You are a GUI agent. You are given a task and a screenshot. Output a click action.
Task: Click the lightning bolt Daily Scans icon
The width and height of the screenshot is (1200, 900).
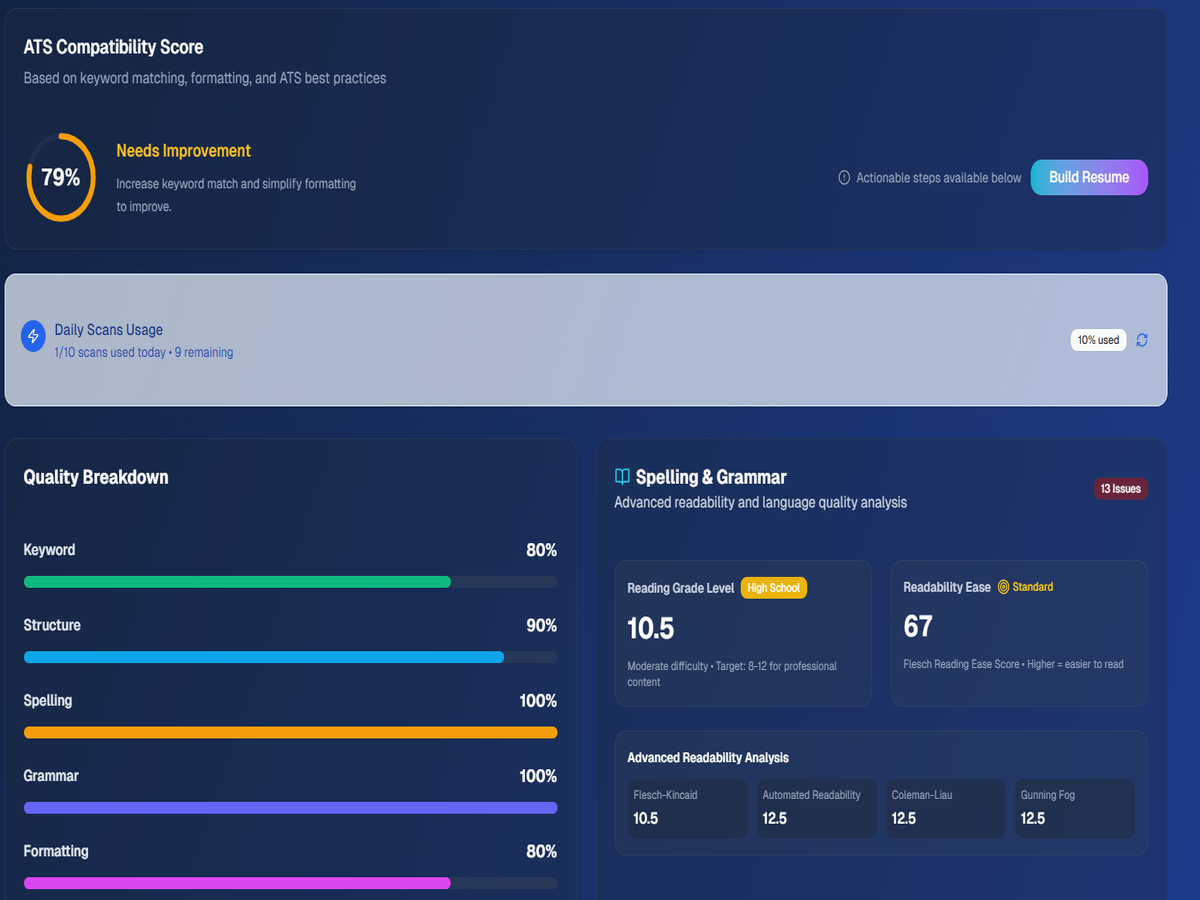point(33,336)
